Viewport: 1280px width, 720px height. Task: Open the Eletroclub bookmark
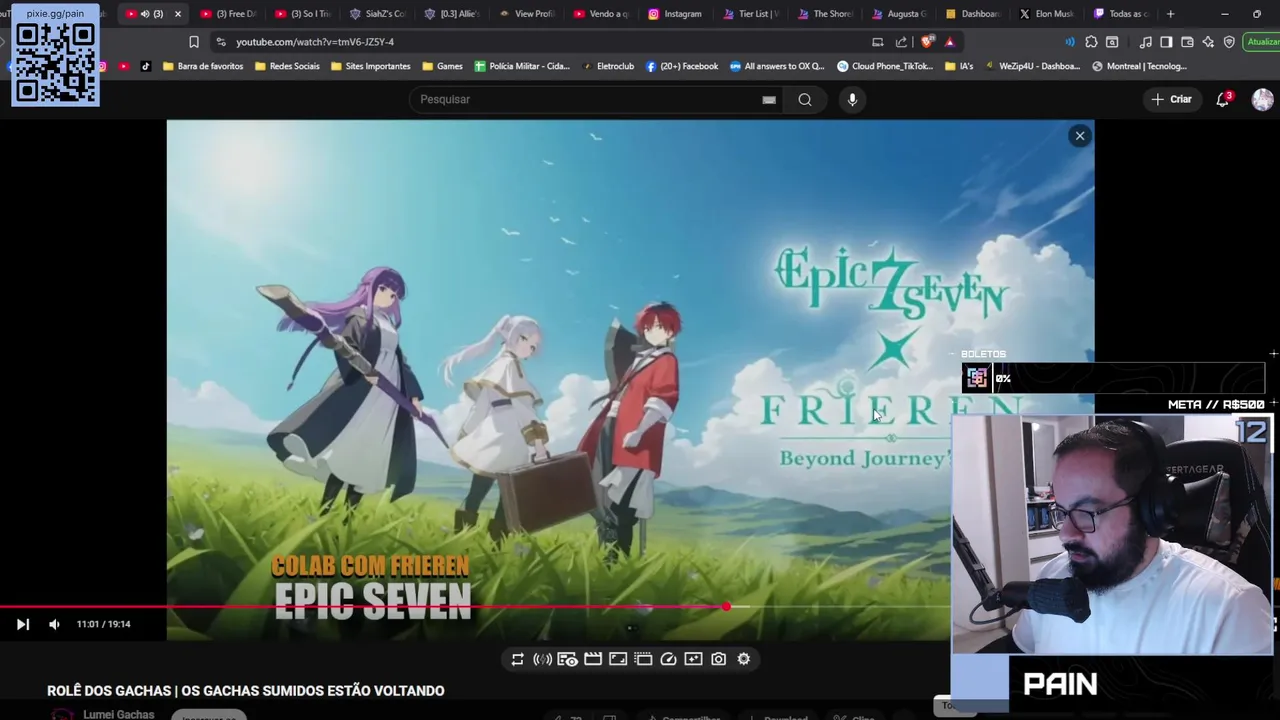pos(607,66)
